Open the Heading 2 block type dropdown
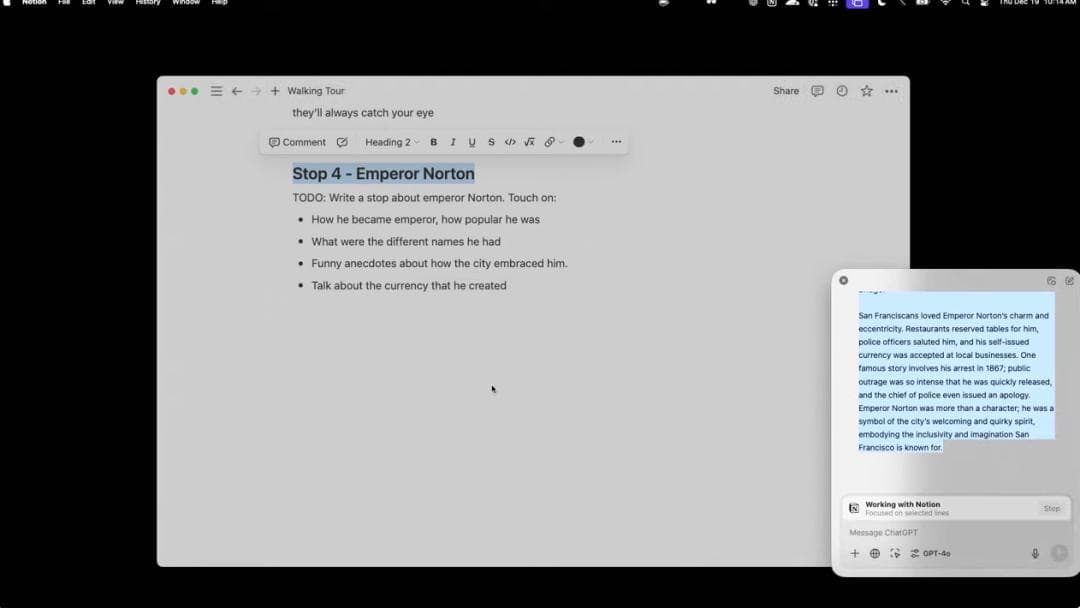This screenshot has width=1080, height=608. 392,142
